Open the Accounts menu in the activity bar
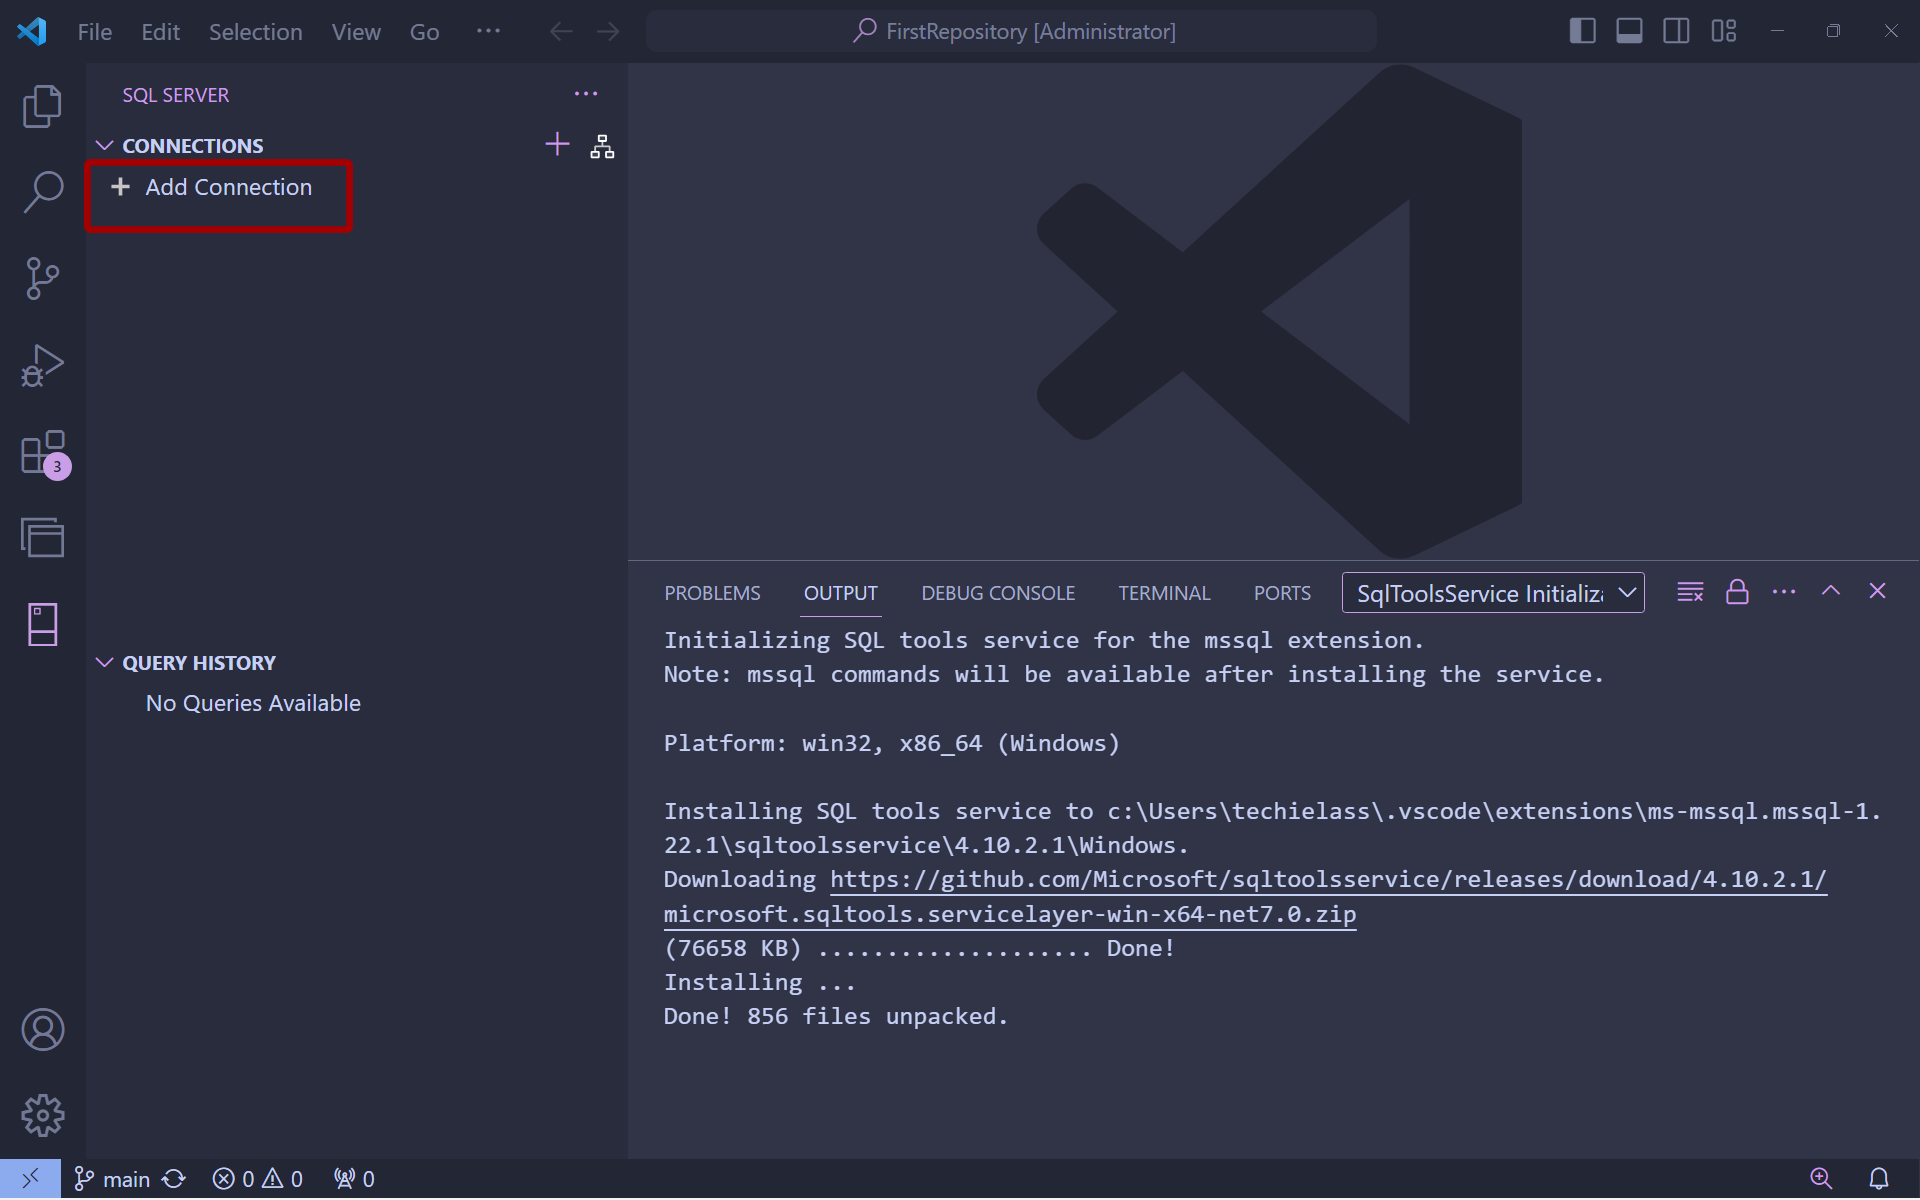Image resolution: width=1920 pixels, height=1200 pixels. pos(43,1029)
